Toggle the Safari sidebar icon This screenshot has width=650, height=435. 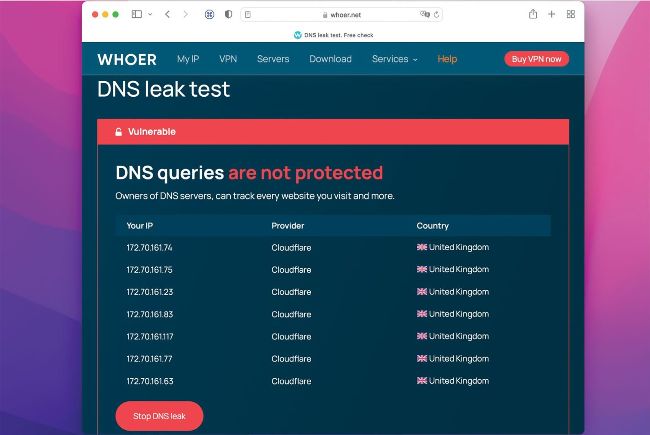136,15
